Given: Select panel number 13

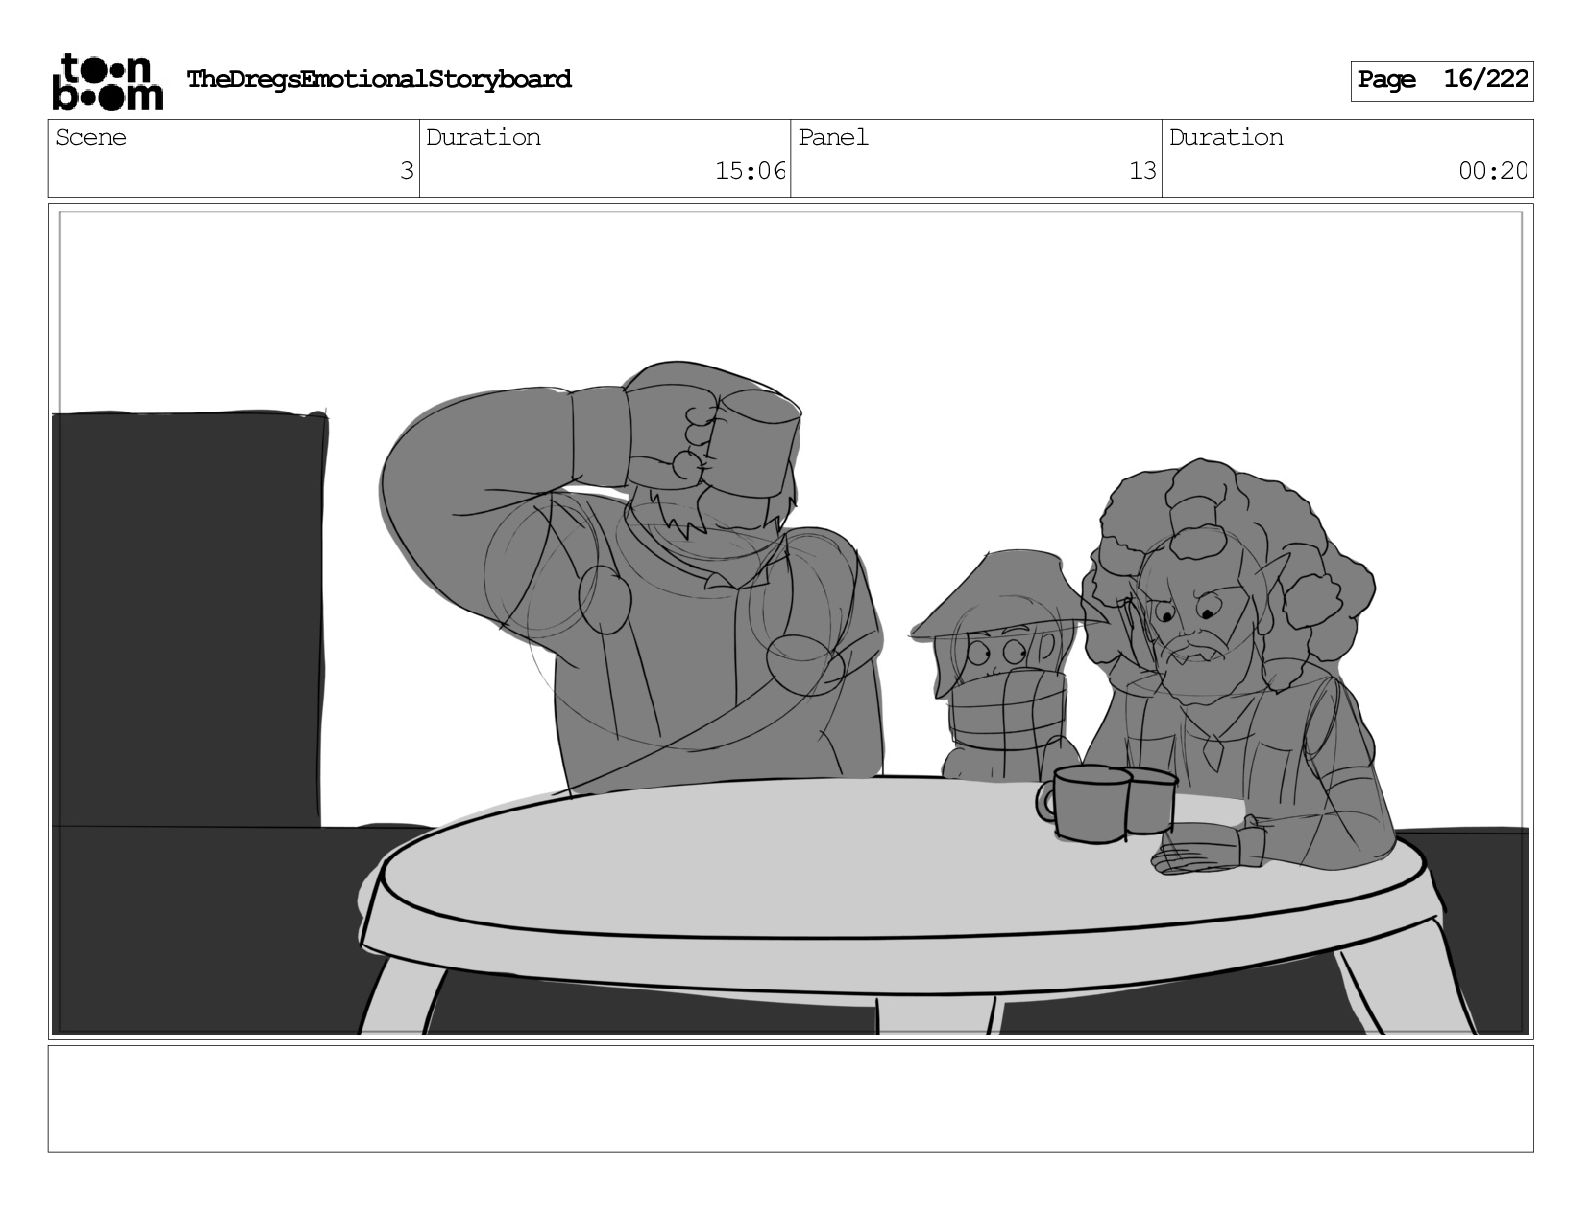Looking at the screenshot, I should coord(1142,171).
